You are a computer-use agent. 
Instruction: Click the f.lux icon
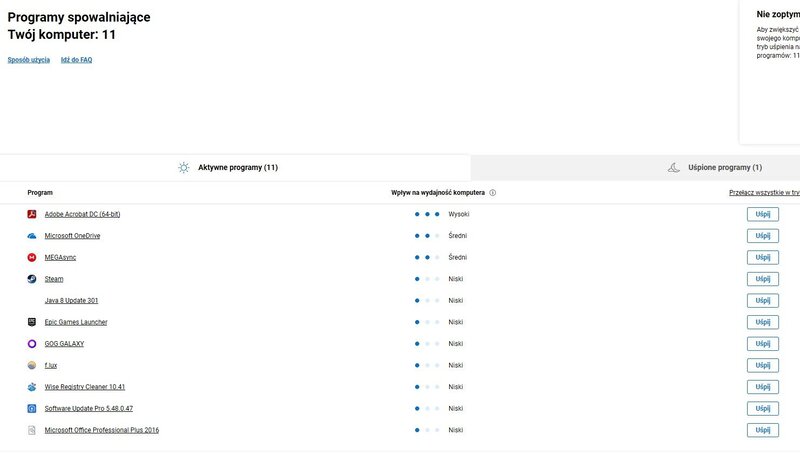(32, 365)
